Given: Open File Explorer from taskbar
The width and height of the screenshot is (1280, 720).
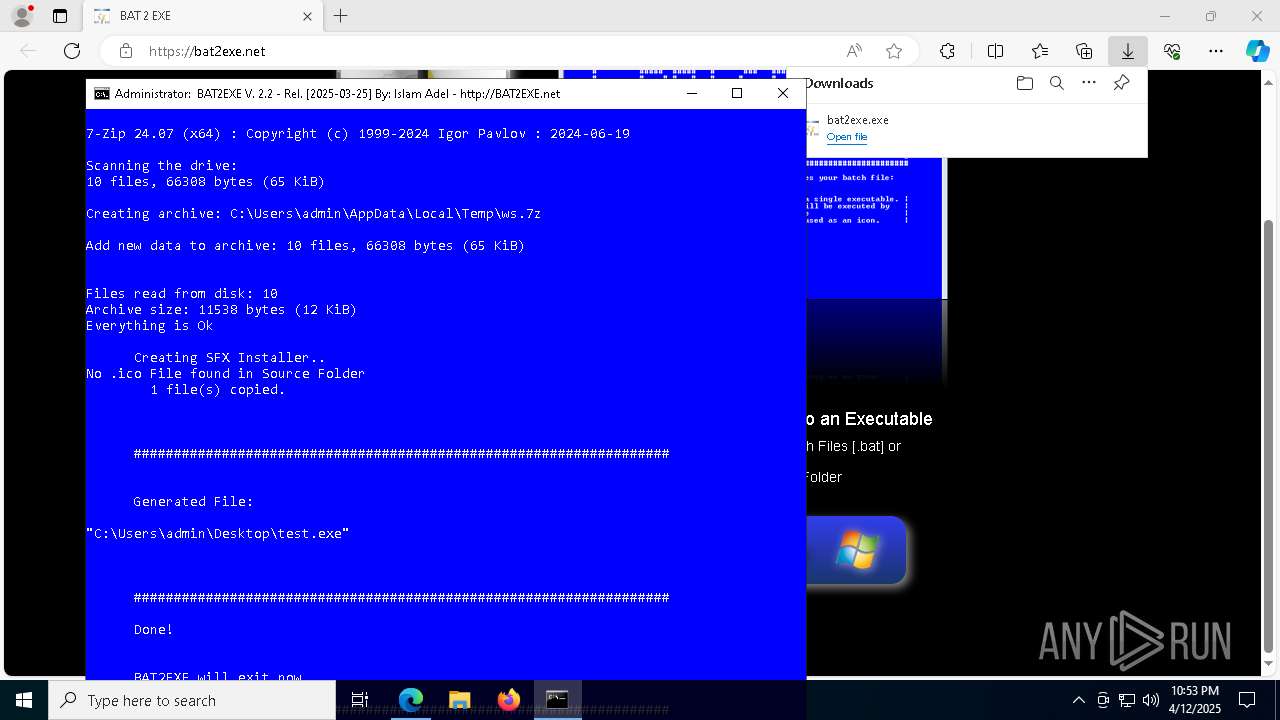Looking at the screenshot, I should [x=459, y=700].
